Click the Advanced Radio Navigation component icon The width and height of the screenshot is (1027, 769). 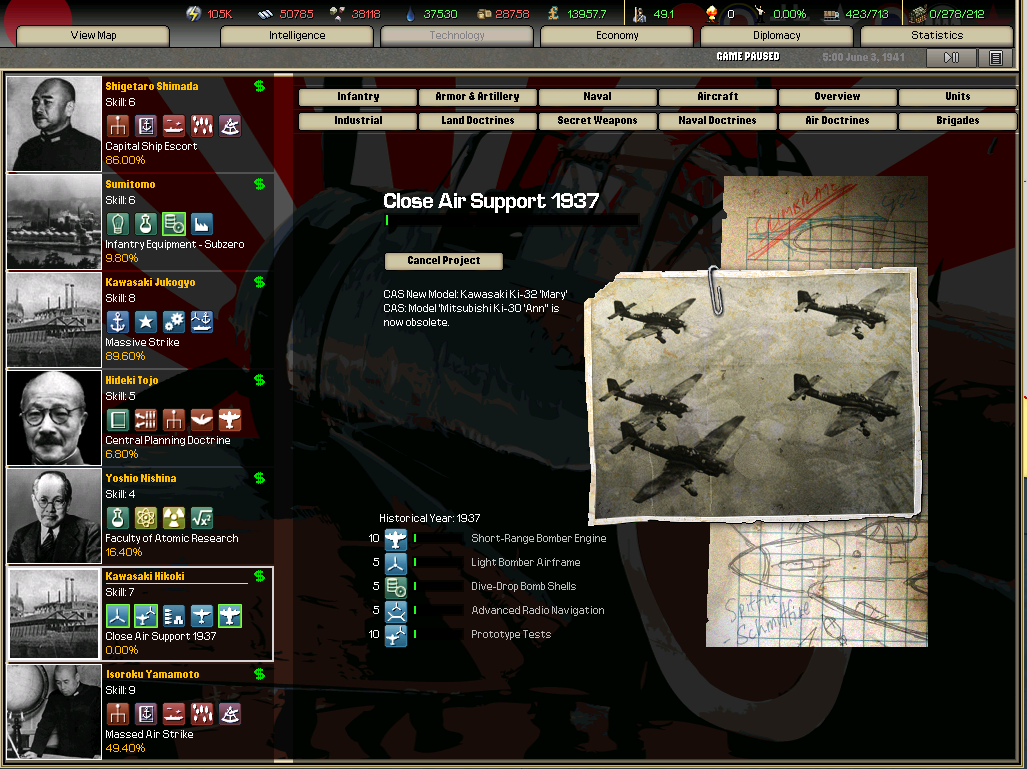[396, 611]
